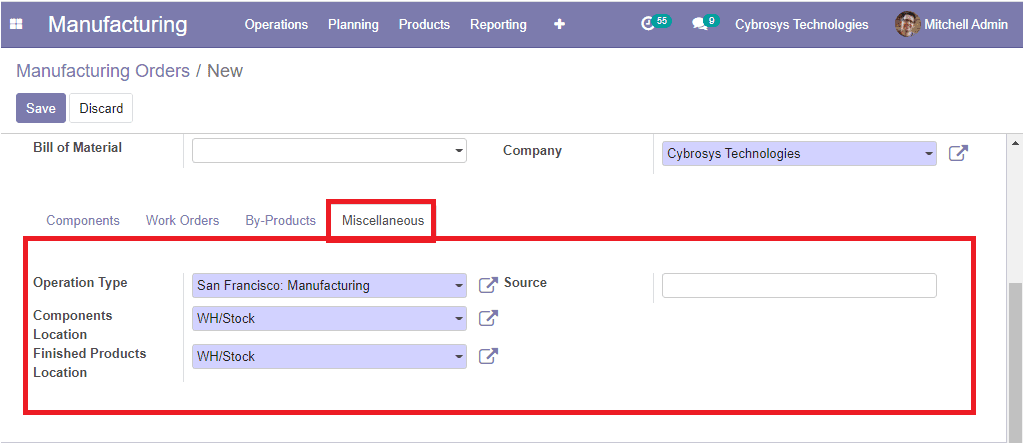Open external link for Company field
Screen dimensions: 1024x444
(x=958, y=153)
